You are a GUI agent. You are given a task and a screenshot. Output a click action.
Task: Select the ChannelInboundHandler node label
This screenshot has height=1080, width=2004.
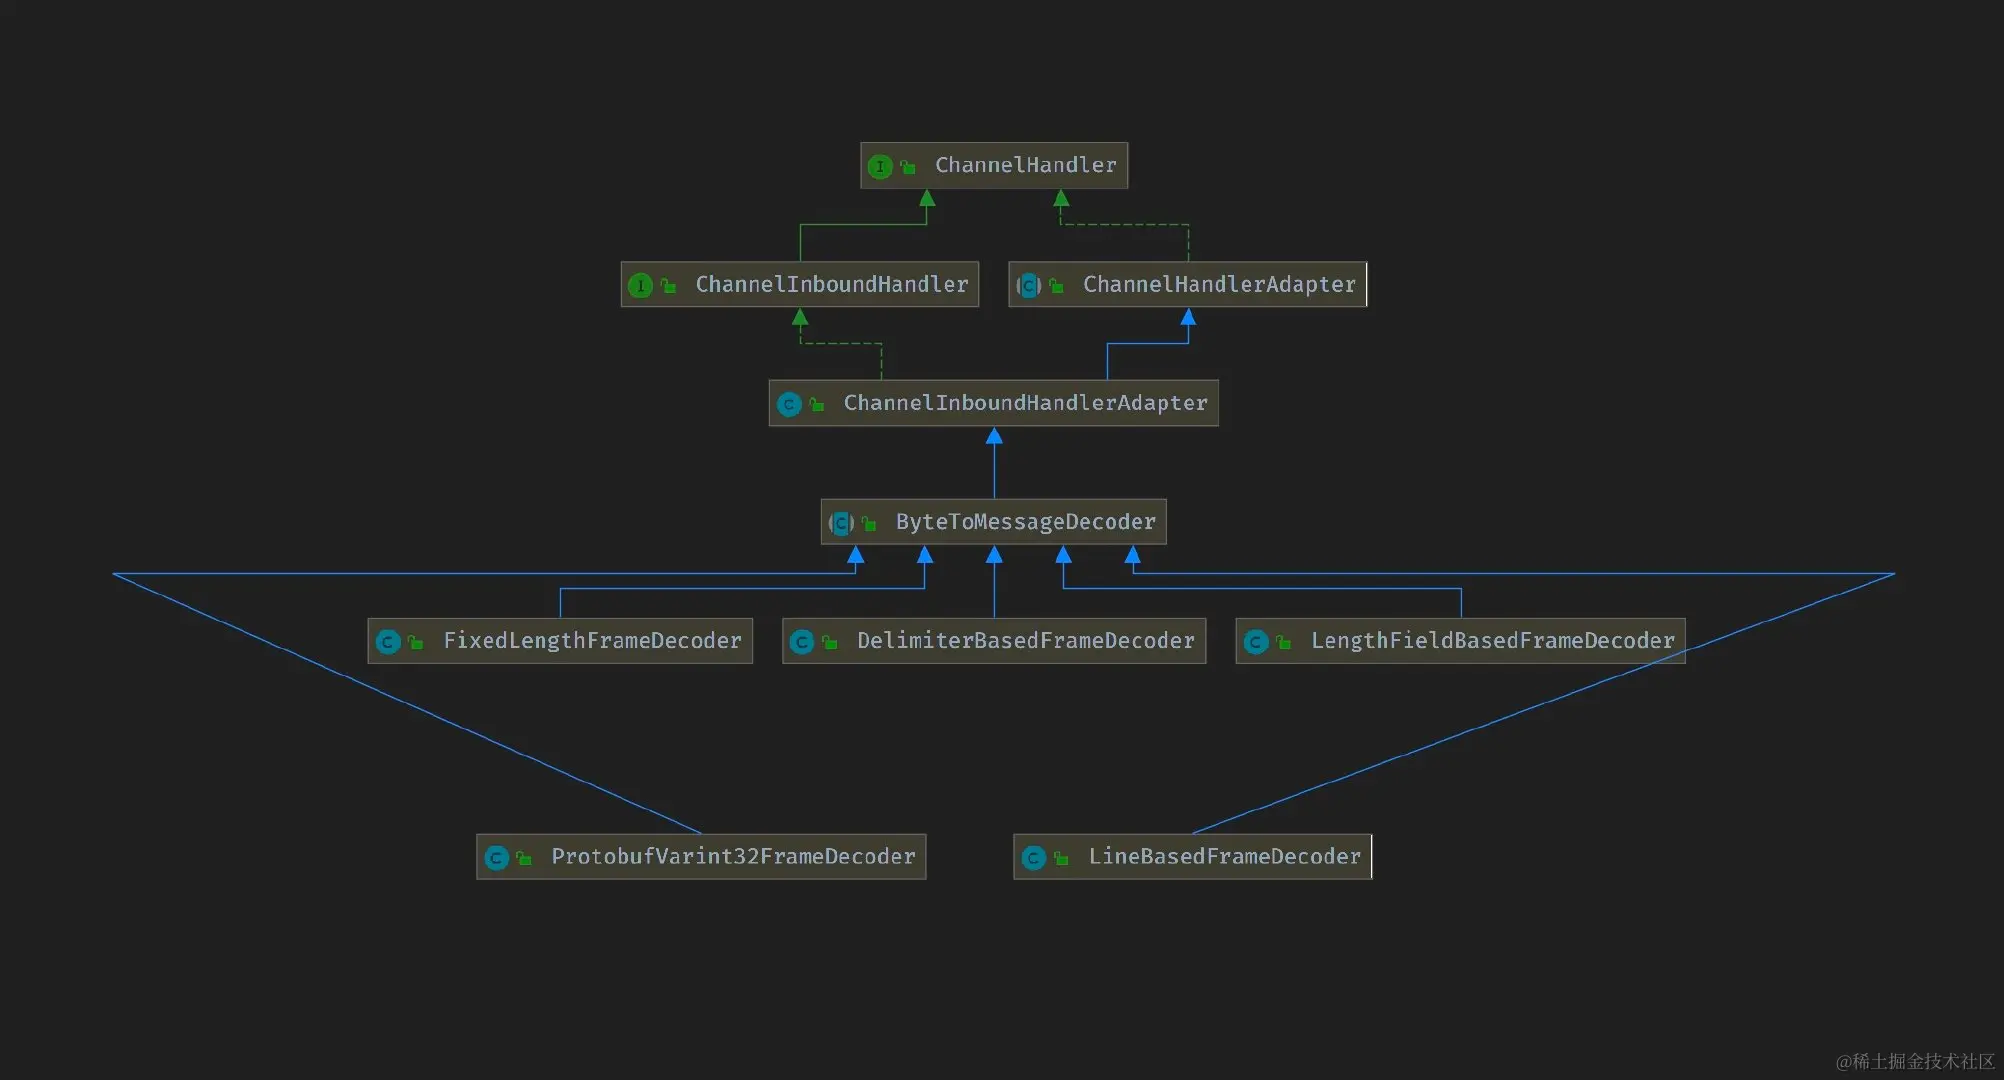(x=831, y=284)
